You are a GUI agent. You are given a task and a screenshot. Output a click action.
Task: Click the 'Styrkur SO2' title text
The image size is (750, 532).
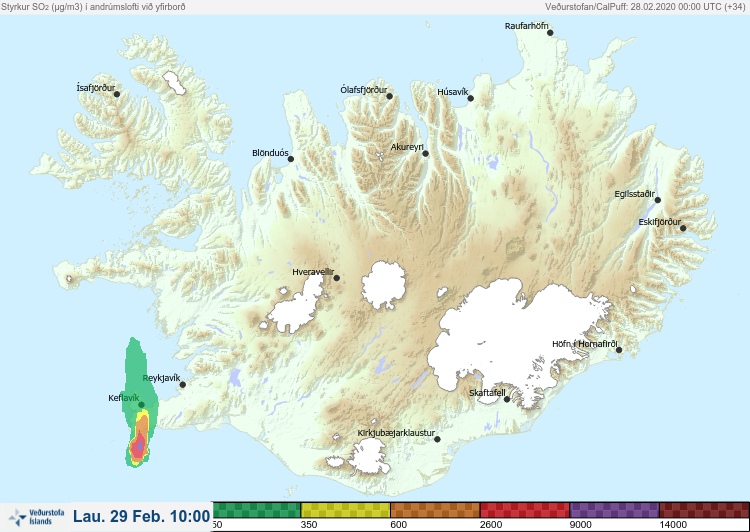pos(93,7)
